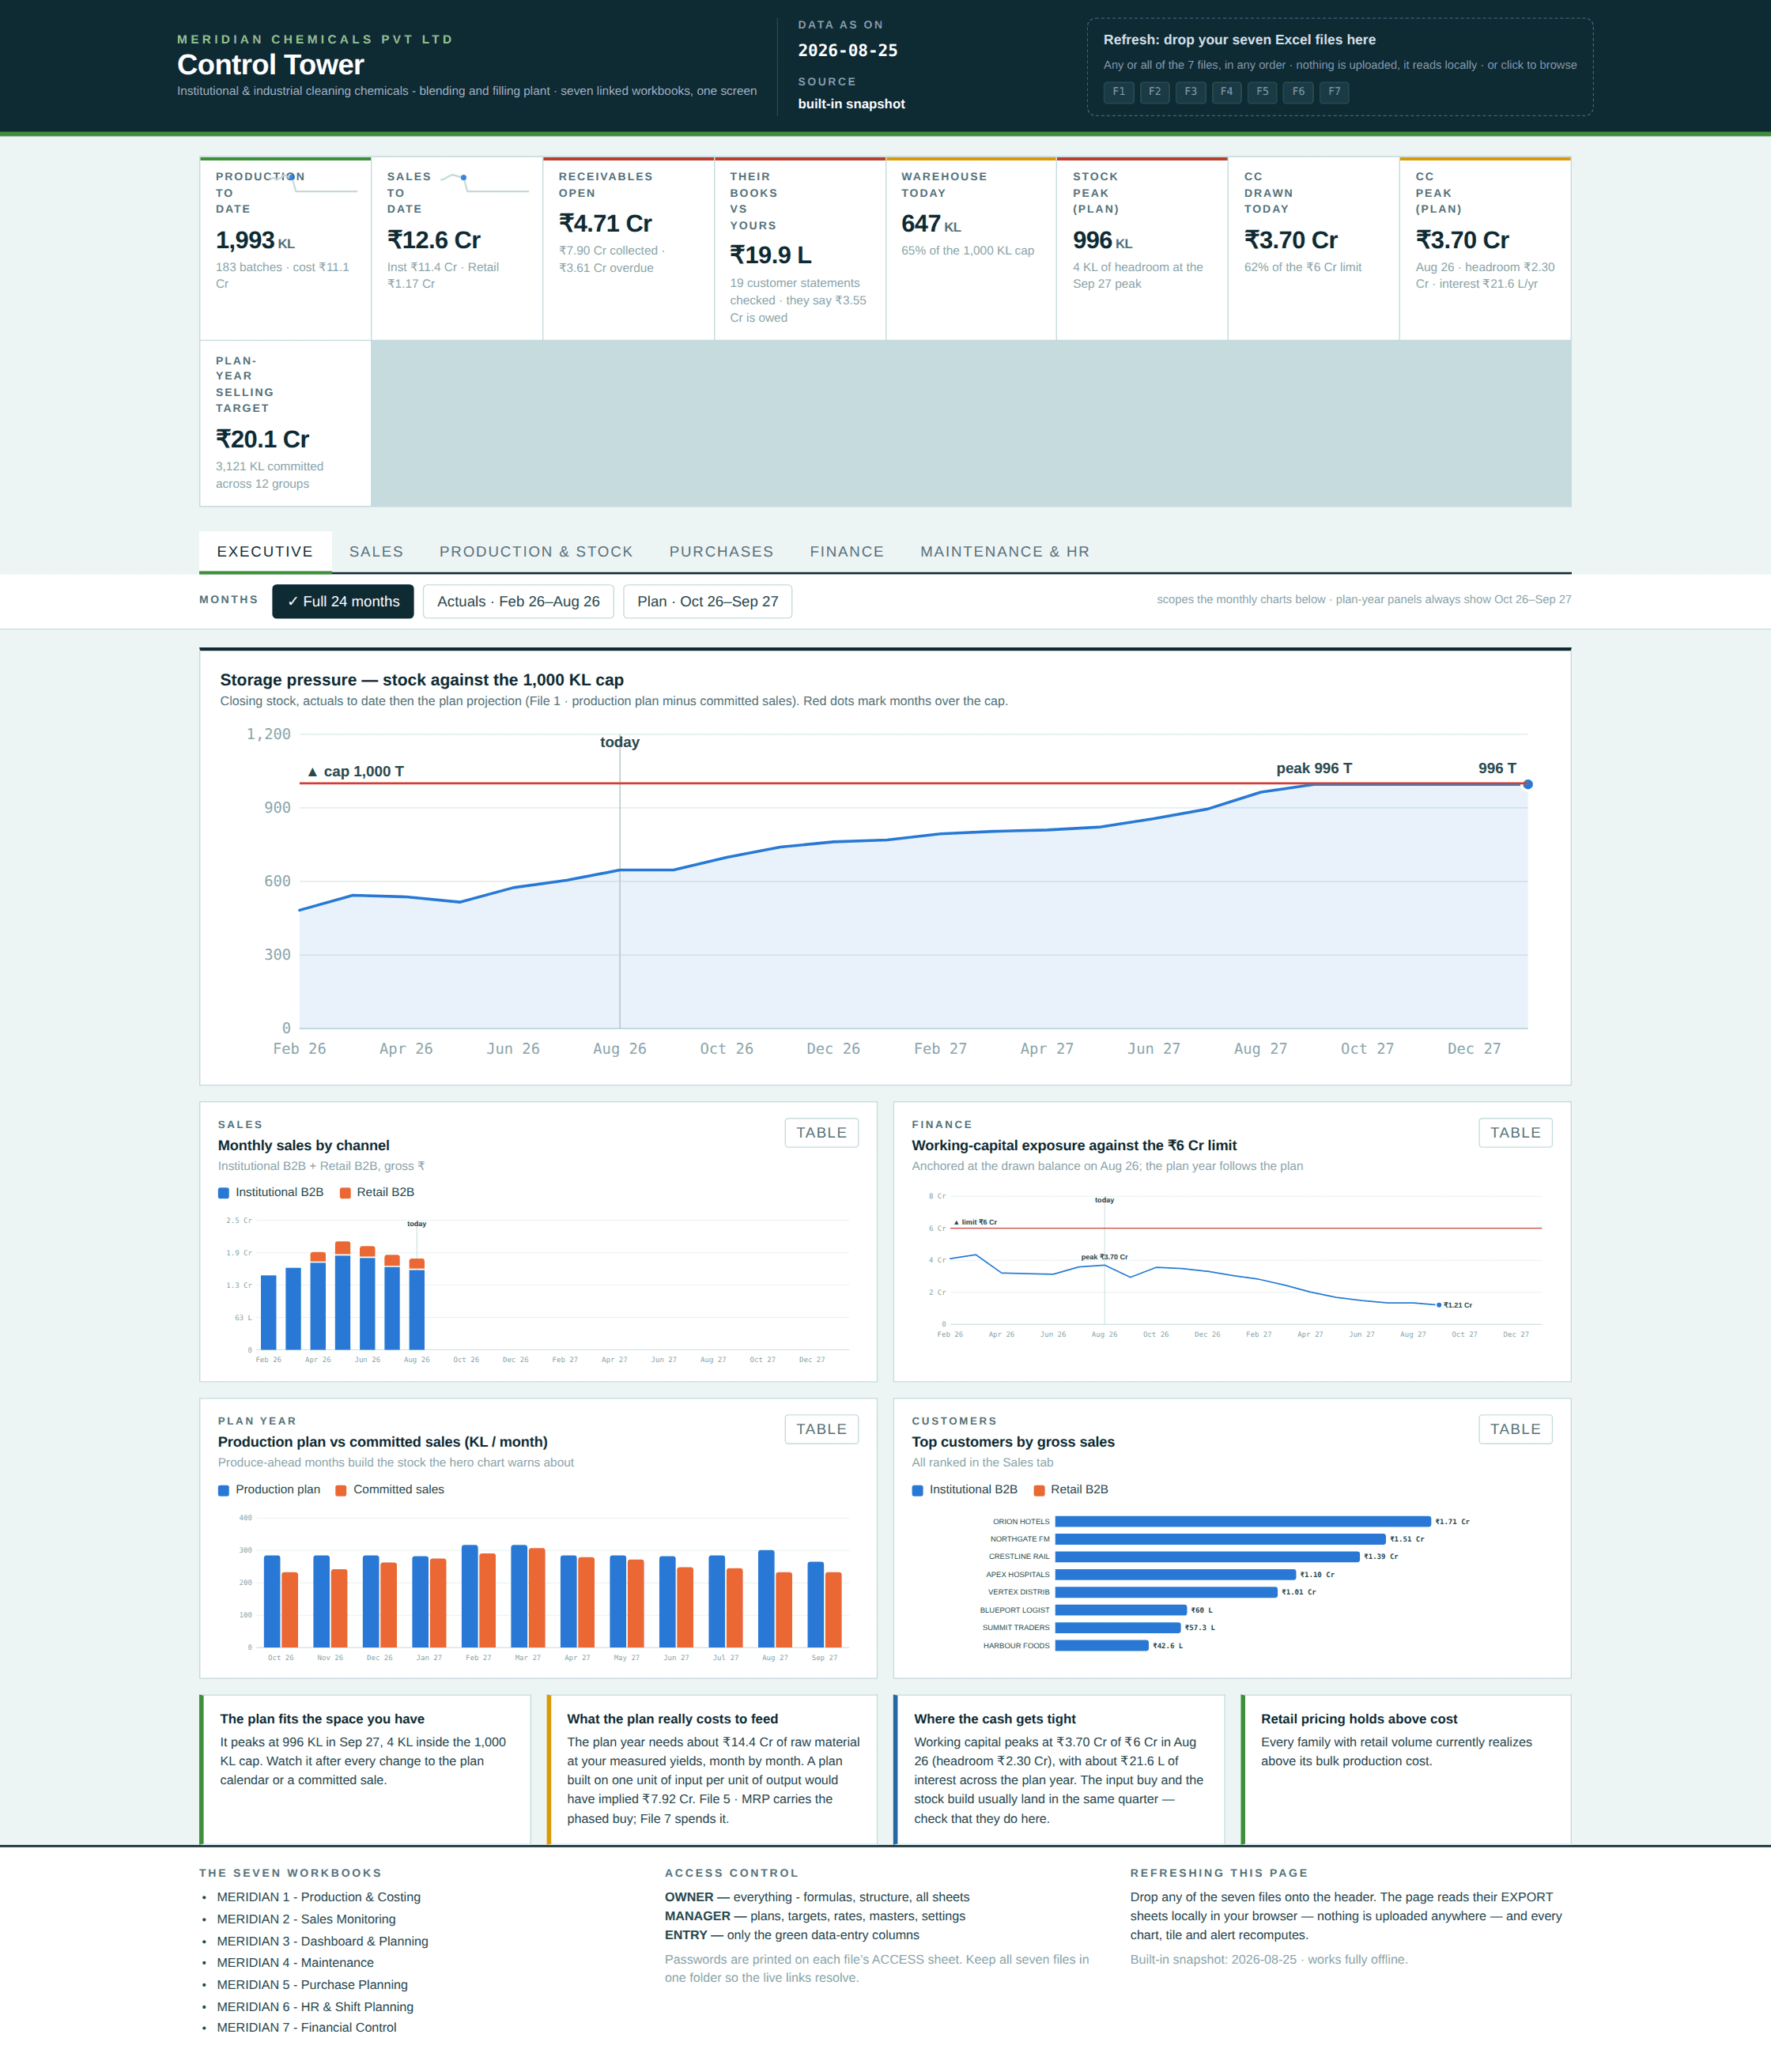Switch to the Sales tab
The width and height of the screenshot is (1771, 2072).
tap(376, 552)
